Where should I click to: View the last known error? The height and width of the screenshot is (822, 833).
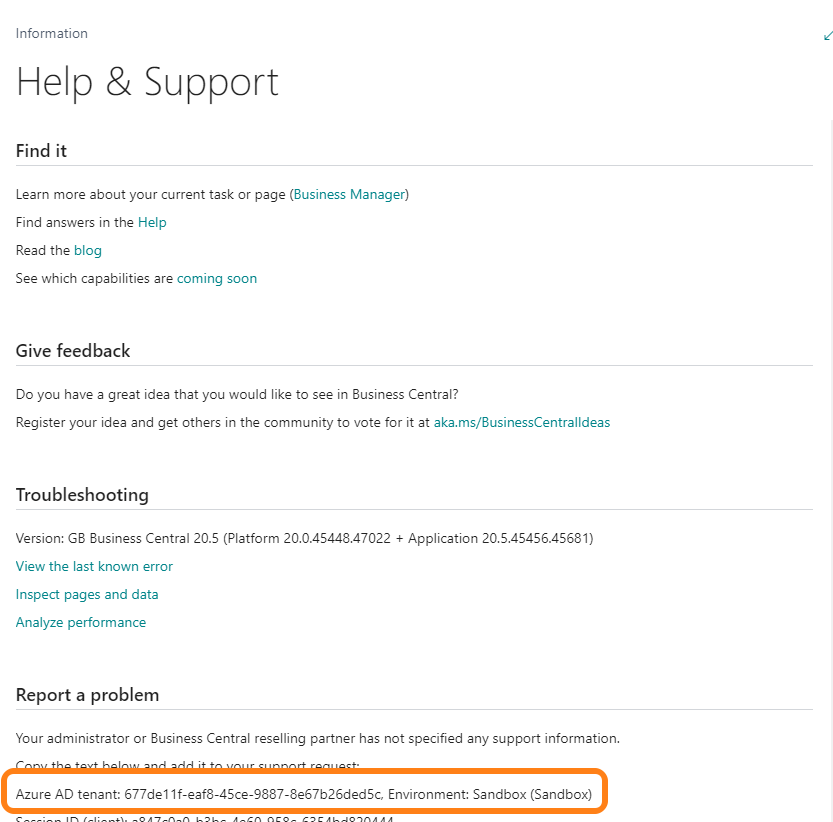94,566
